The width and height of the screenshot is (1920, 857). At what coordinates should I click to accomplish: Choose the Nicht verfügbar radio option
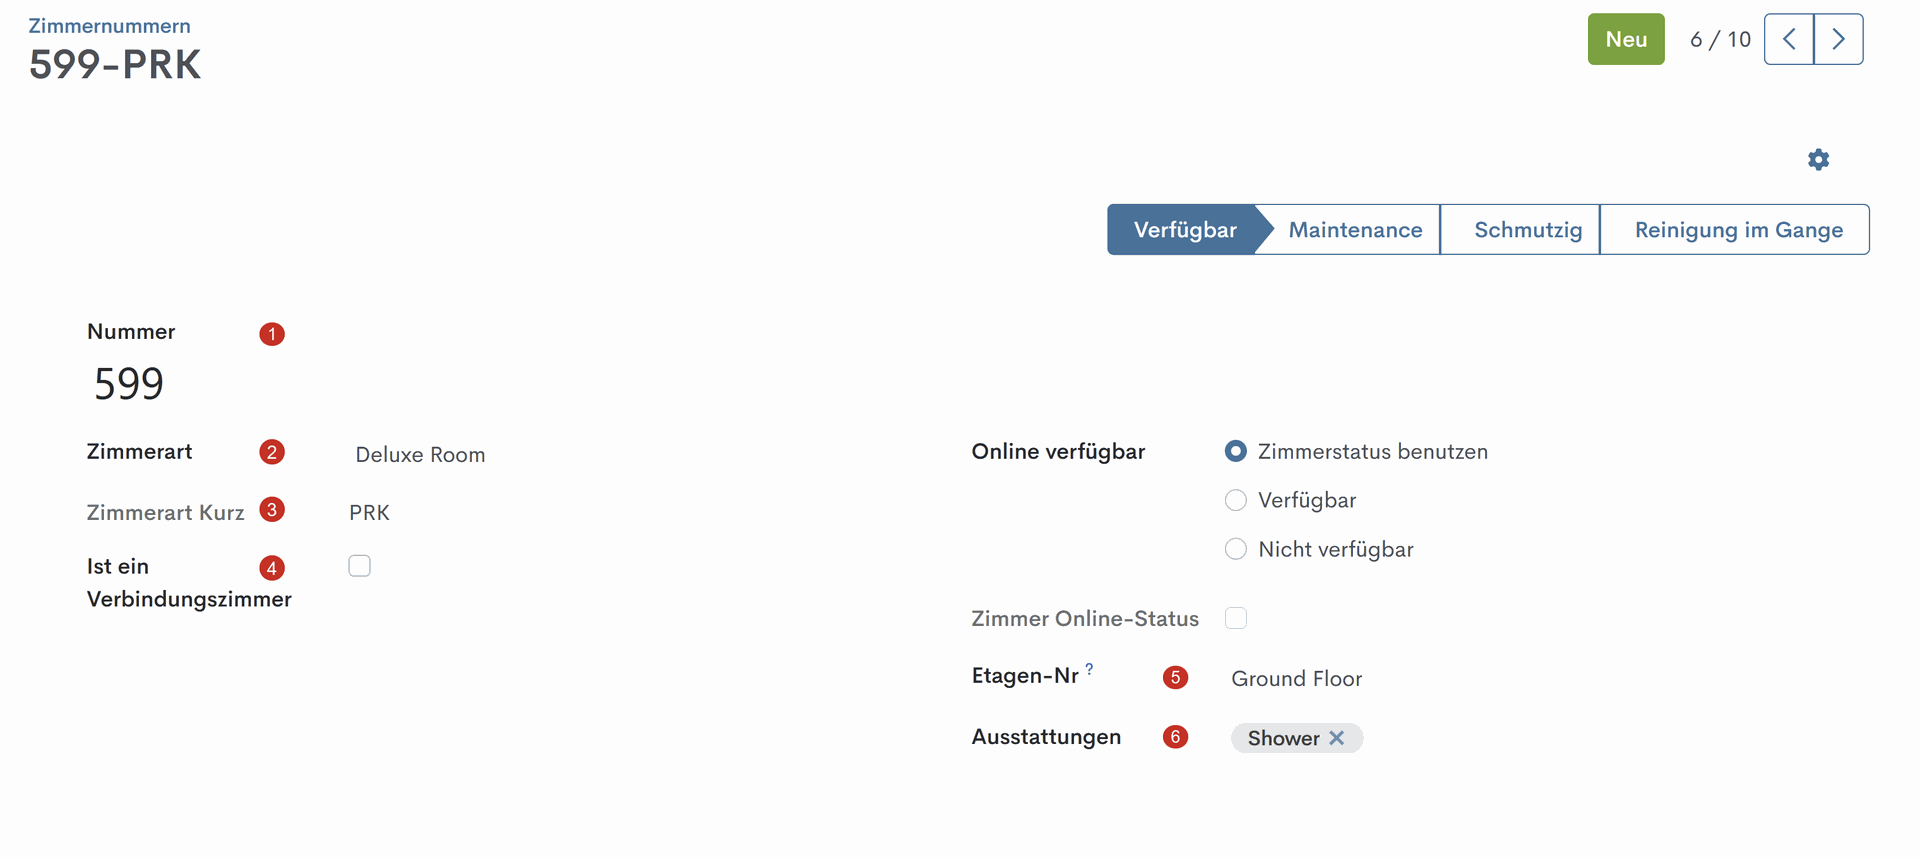pyautogui.click(x=1236, y=549)
